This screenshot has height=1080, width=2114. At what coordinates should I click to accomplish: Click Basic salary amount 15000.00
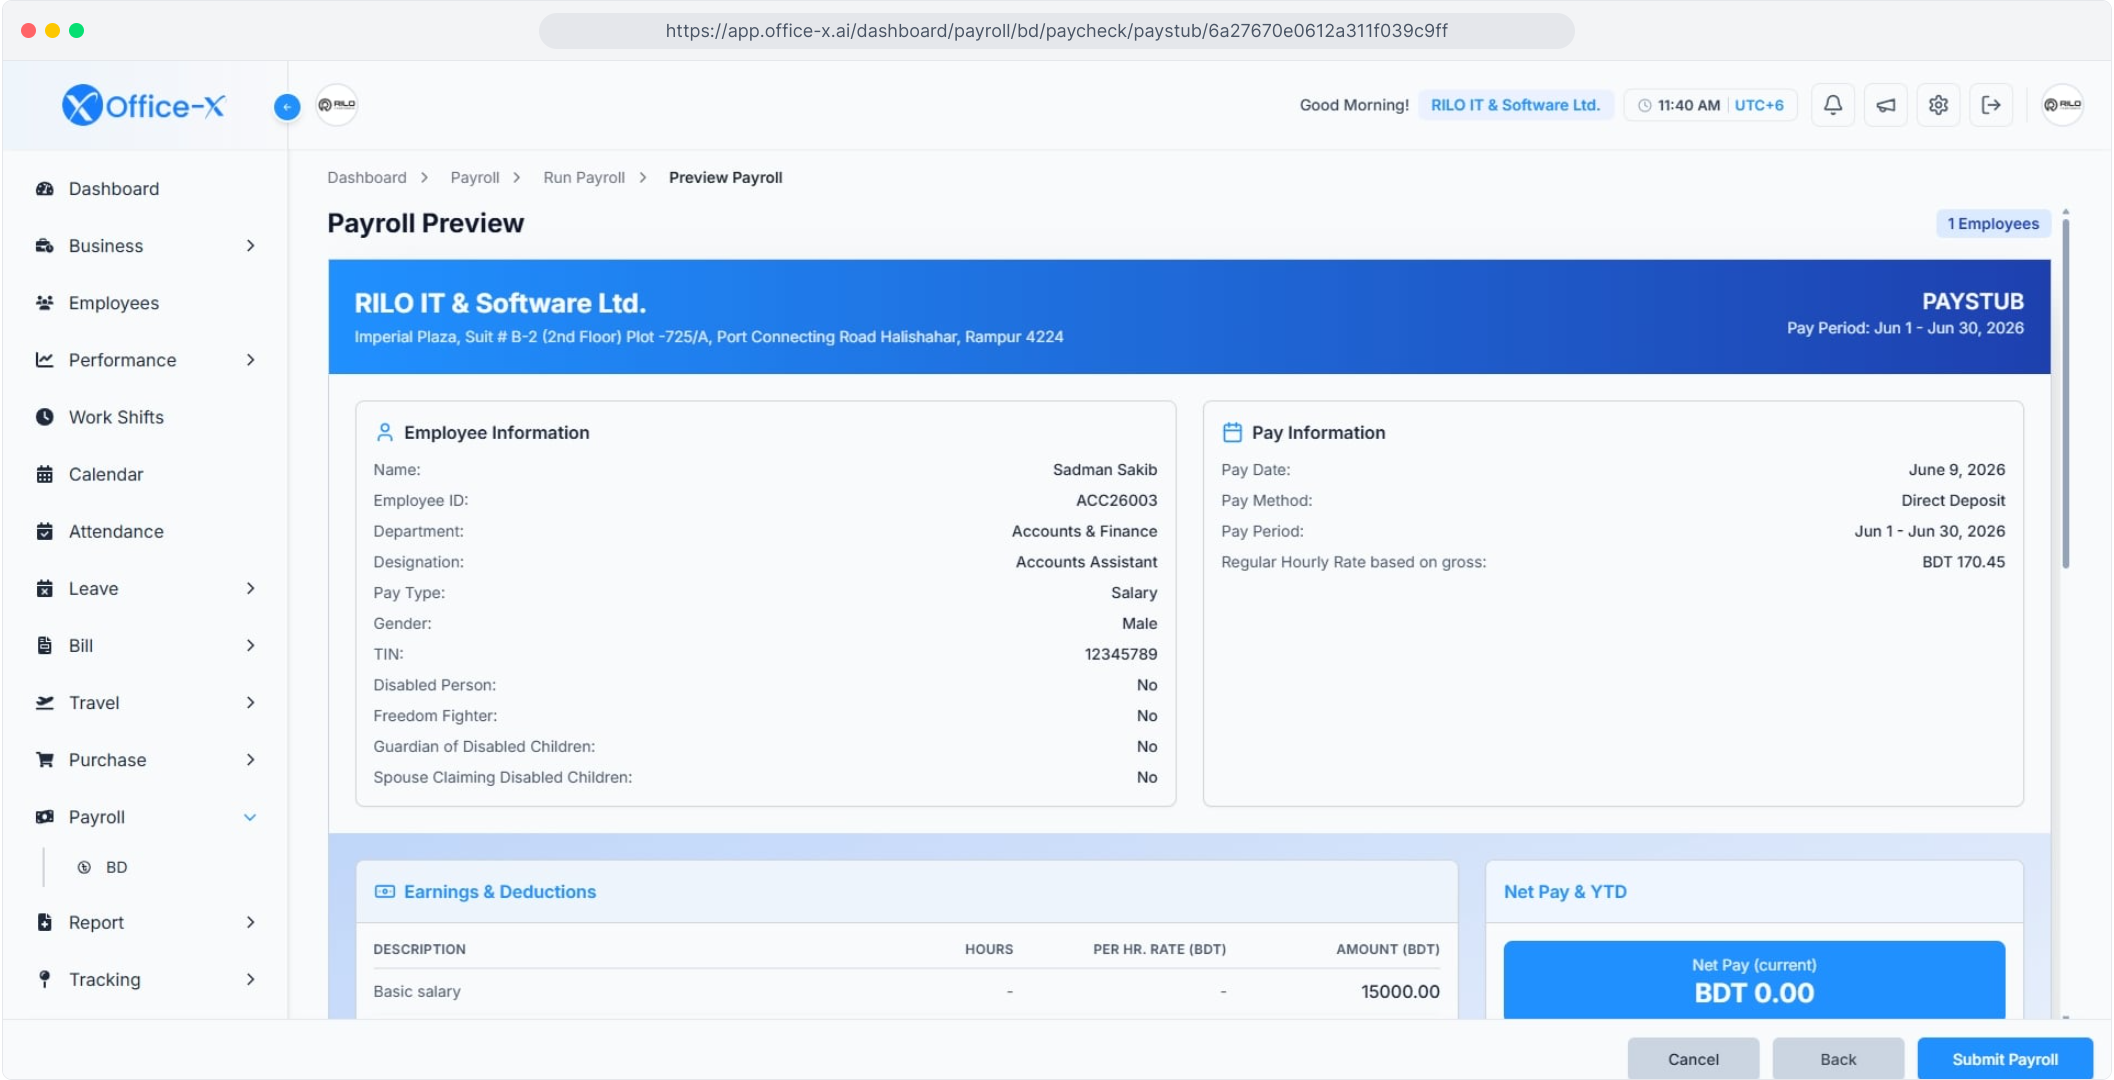[1400, 991]
